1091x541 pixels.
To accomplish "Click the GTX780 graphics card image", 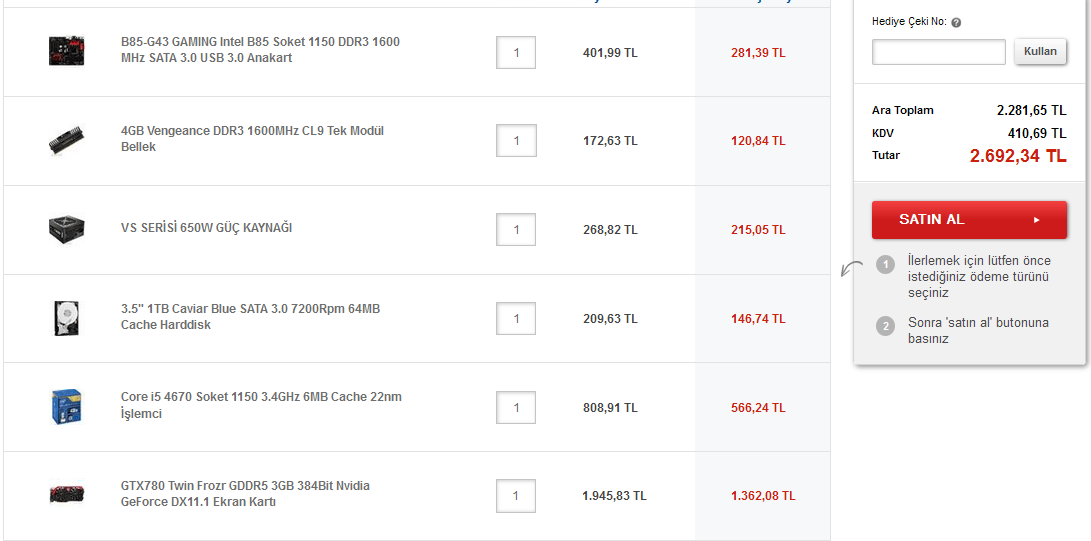I will [x=67, y=494].
